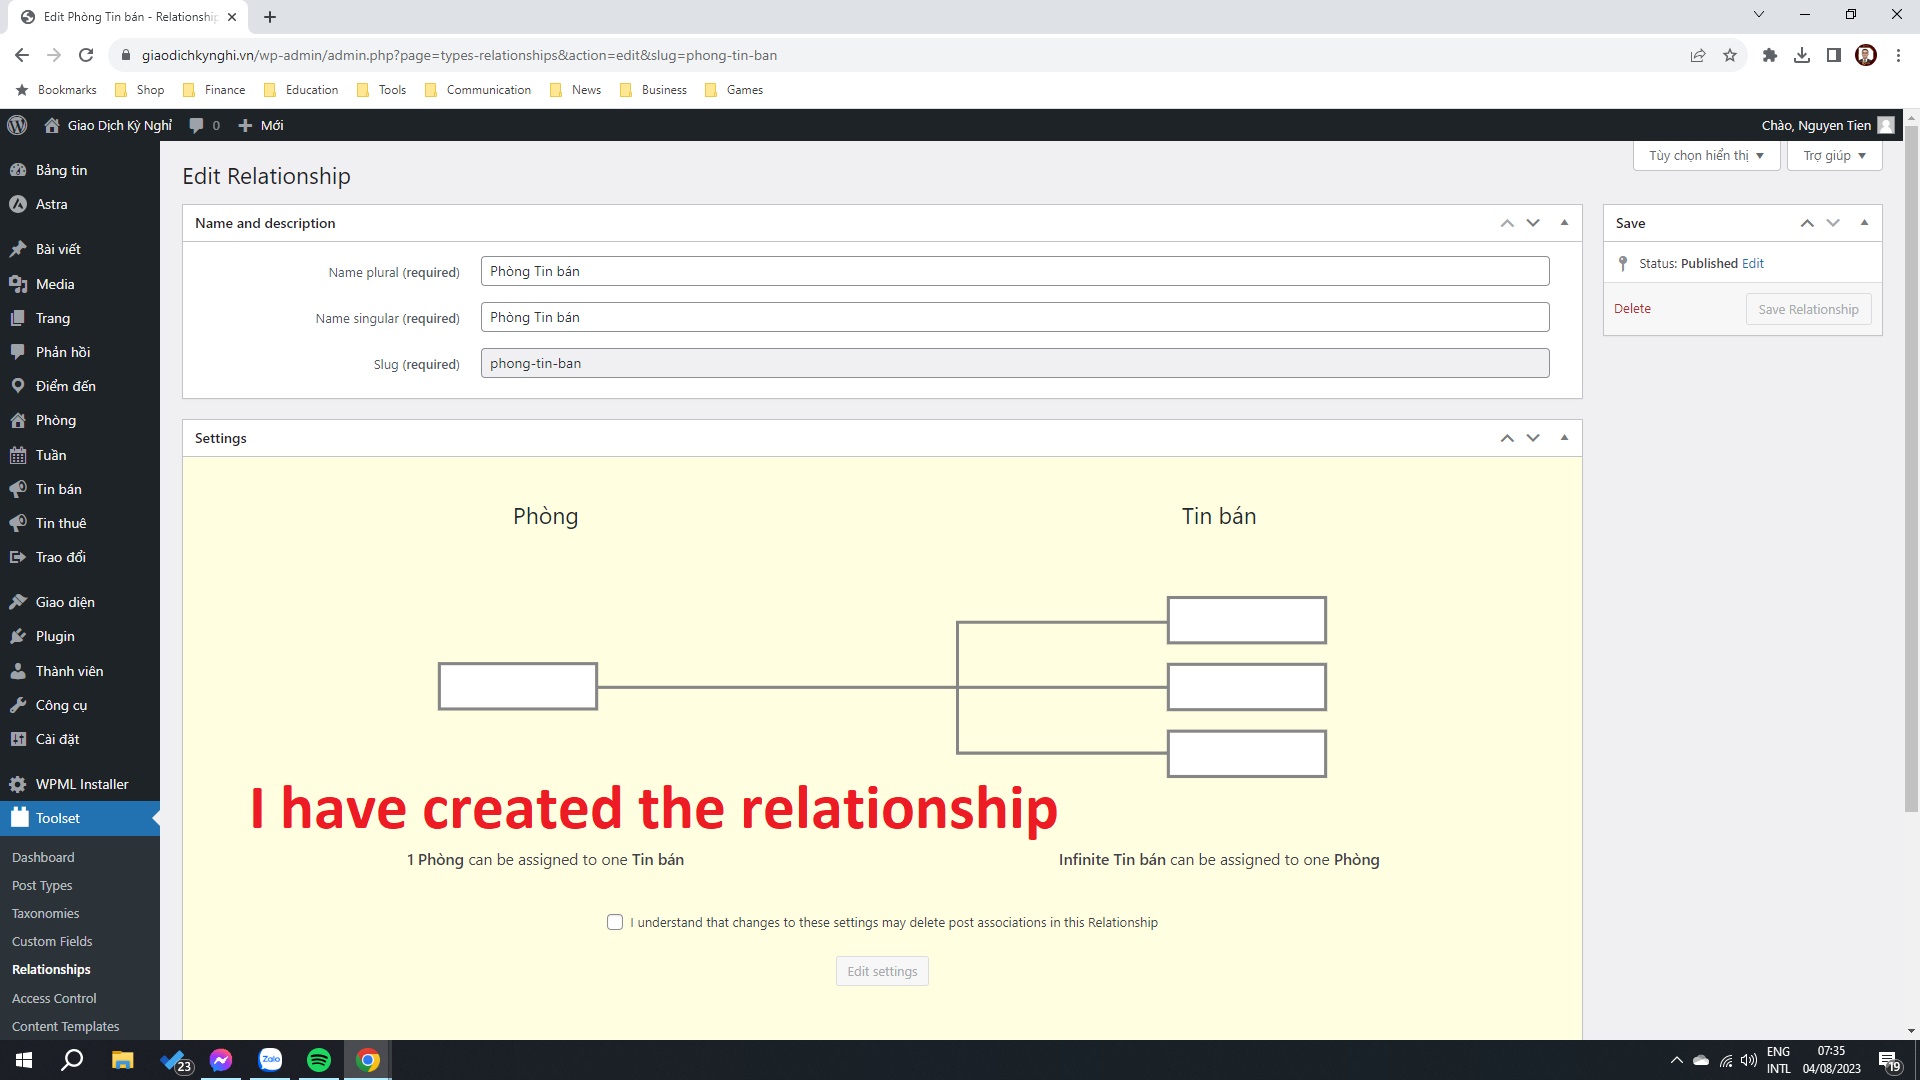Move Name and description panel up
This screenshot has width=1920, height=1080.
pyautogui.click(x=1507, y=223)
